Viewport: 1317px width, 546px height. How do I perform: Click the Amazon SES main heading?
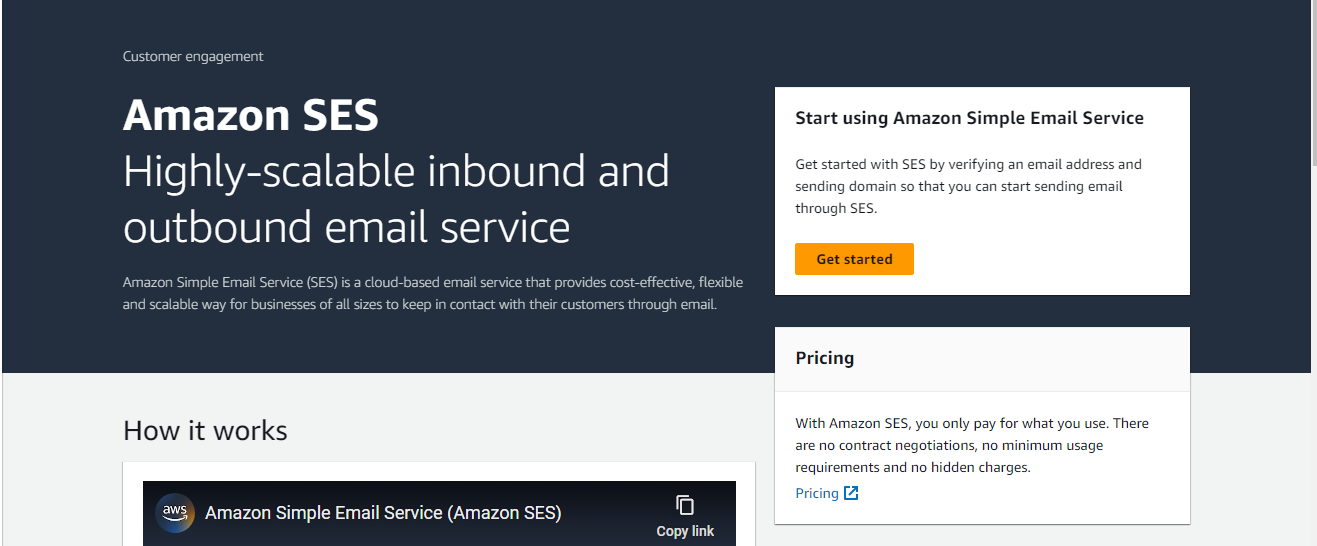click(x=251, y=116)
